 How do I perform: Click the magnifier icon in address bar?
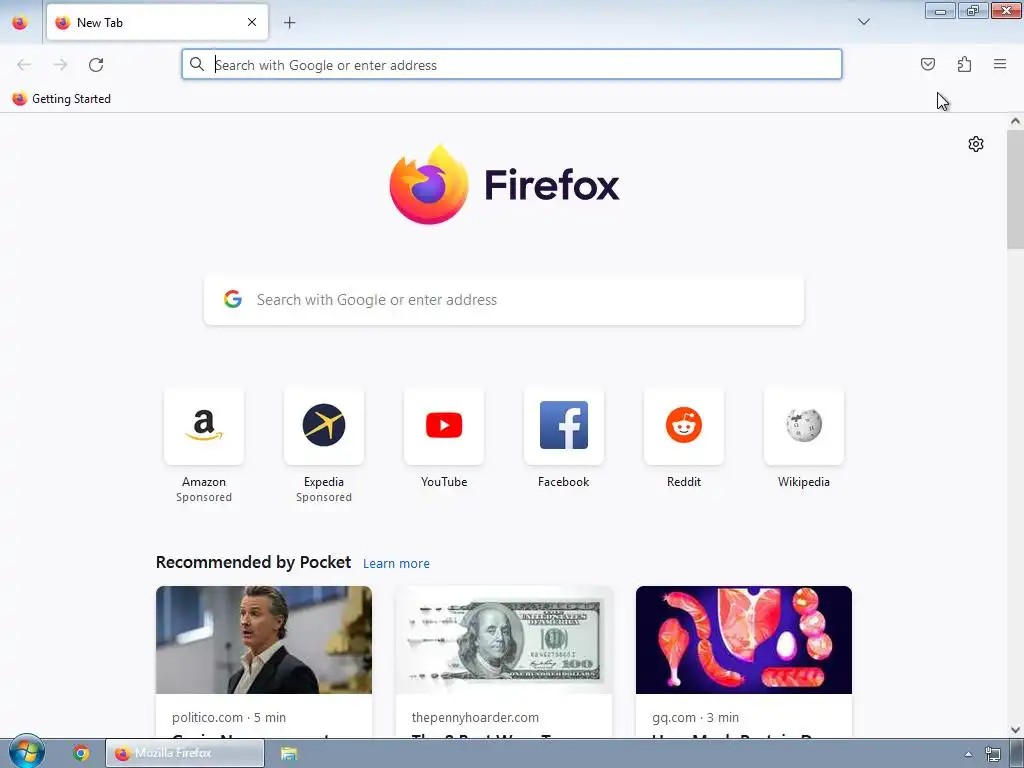(197, 64)
